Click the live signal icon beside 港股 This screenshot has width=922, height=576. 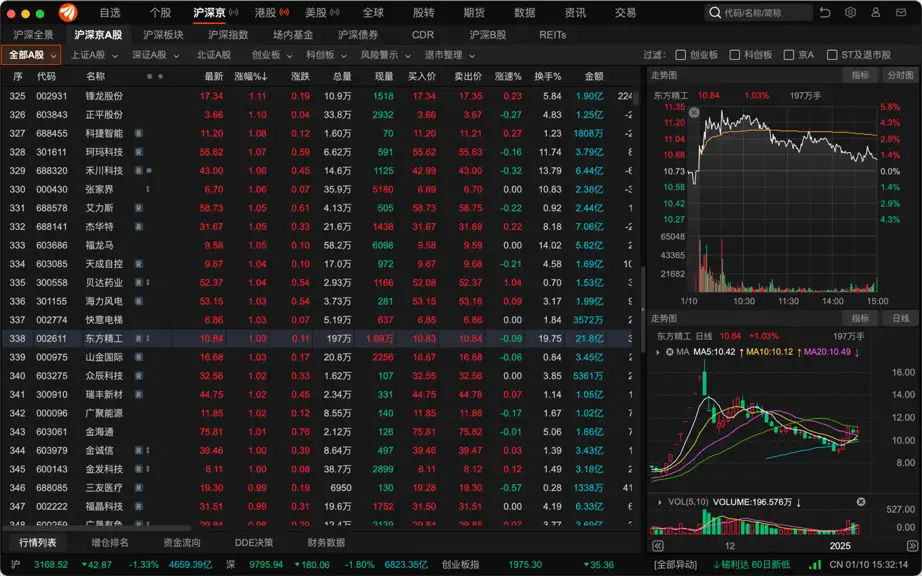coord(284,12)
